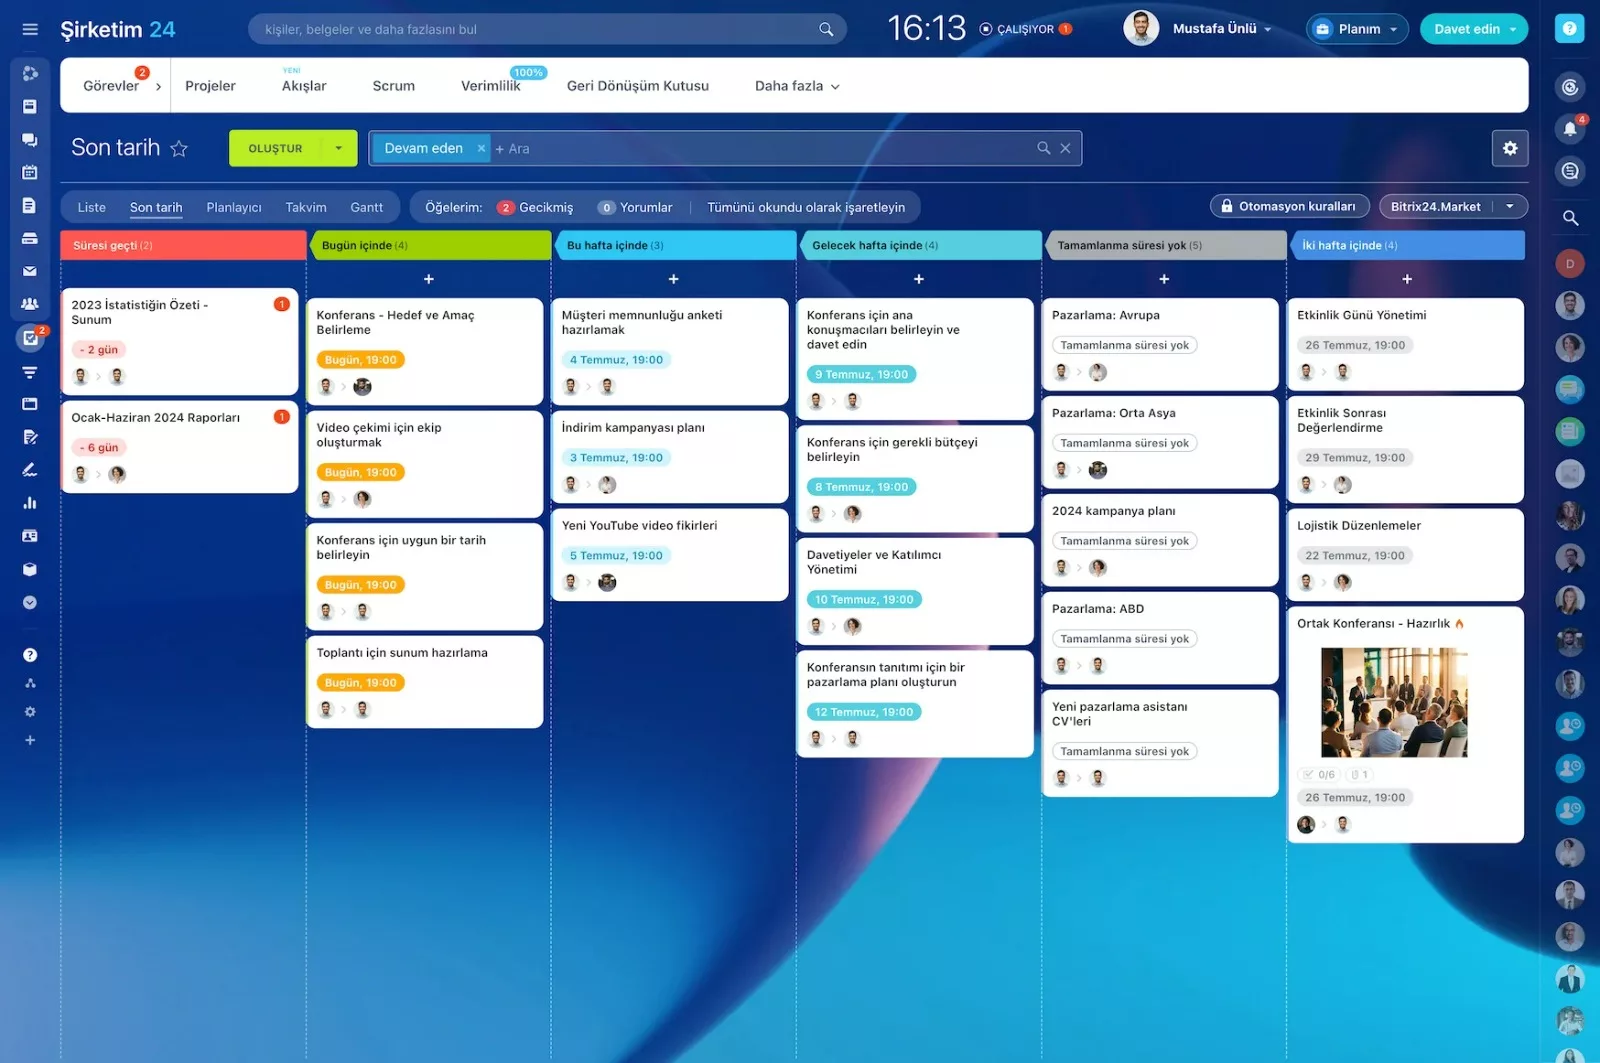Open the Ortak Konferansı task image thumbnail
This screenshot has width=1600, height=1063.
pos(1393,702)
